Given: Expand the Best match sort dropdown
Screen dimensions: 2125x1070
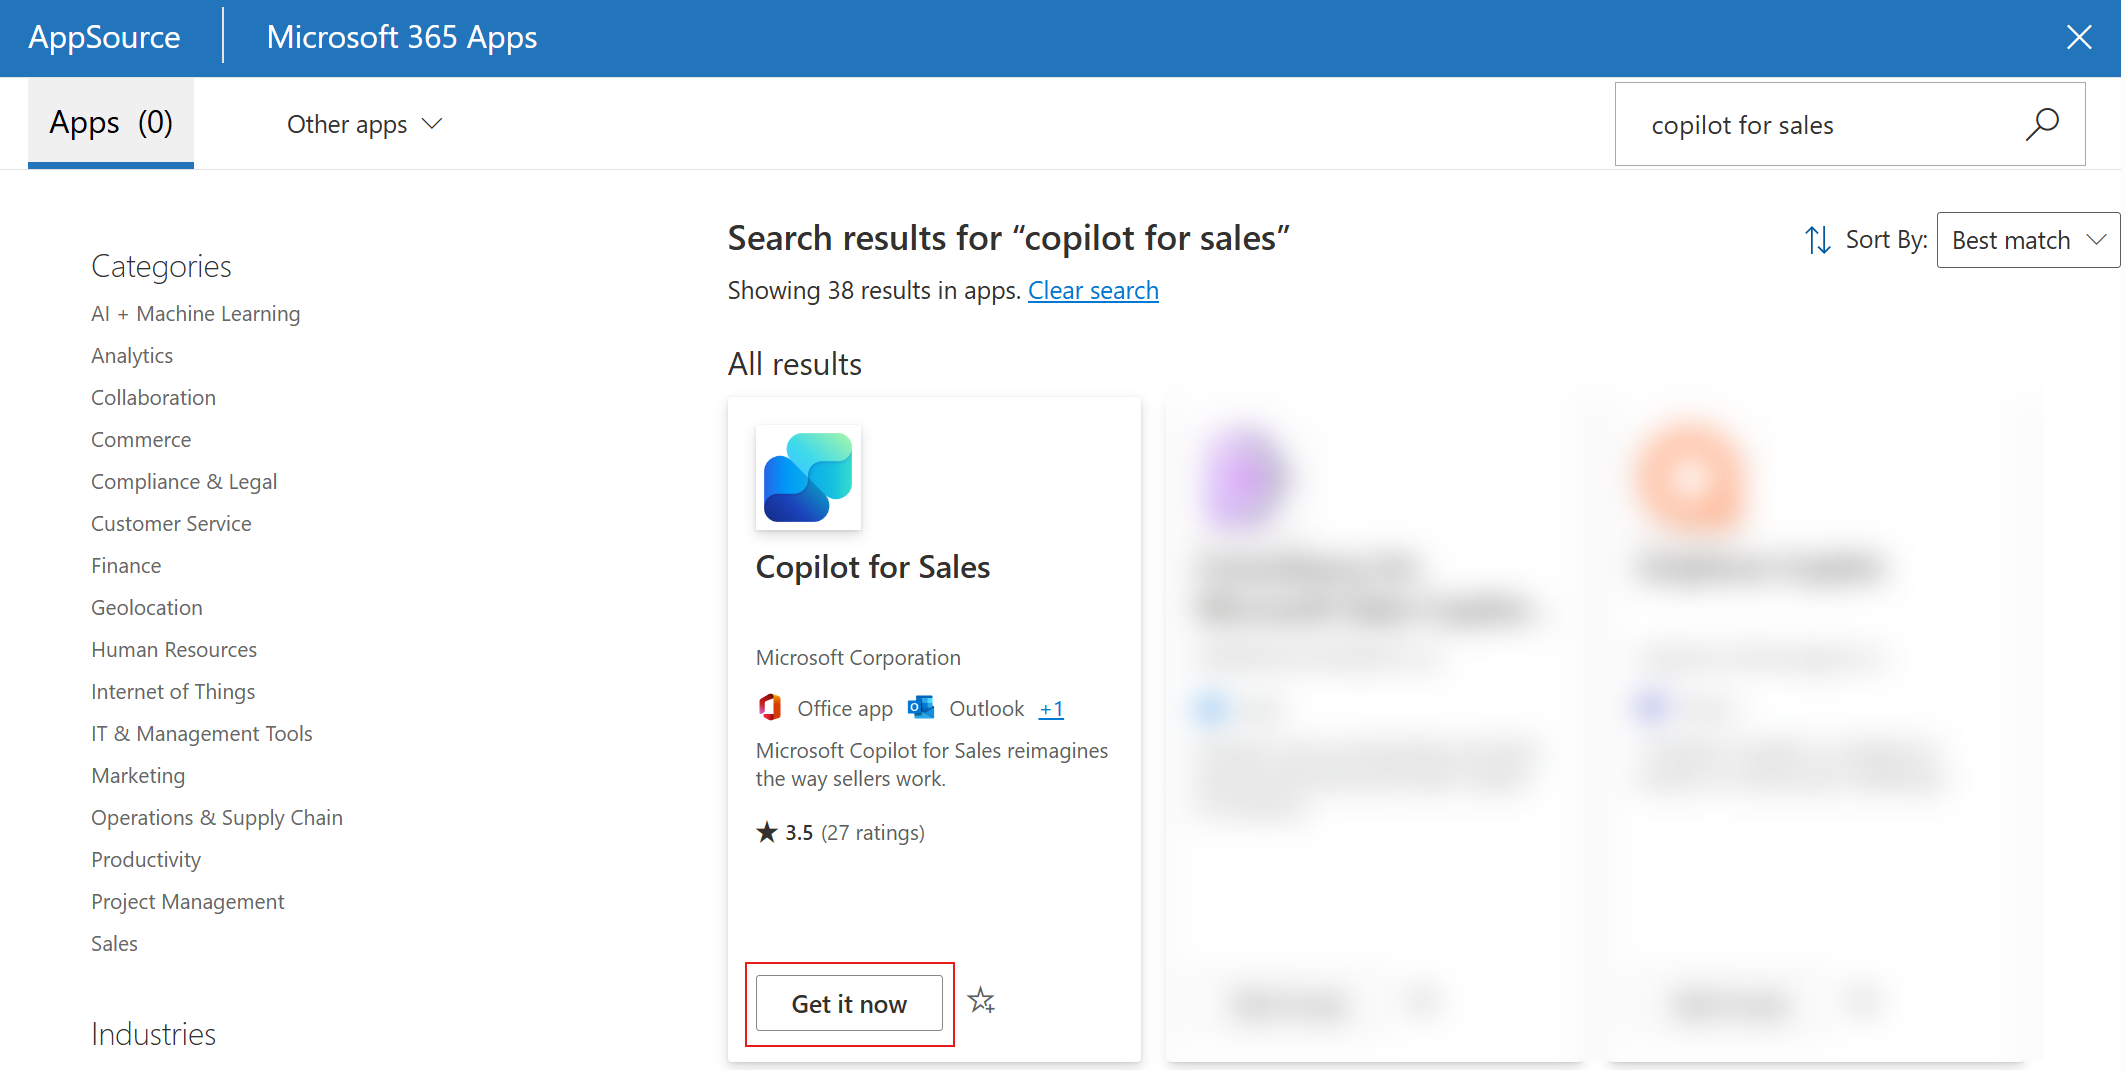Looking at the screenshot, I should [2027, 240].
